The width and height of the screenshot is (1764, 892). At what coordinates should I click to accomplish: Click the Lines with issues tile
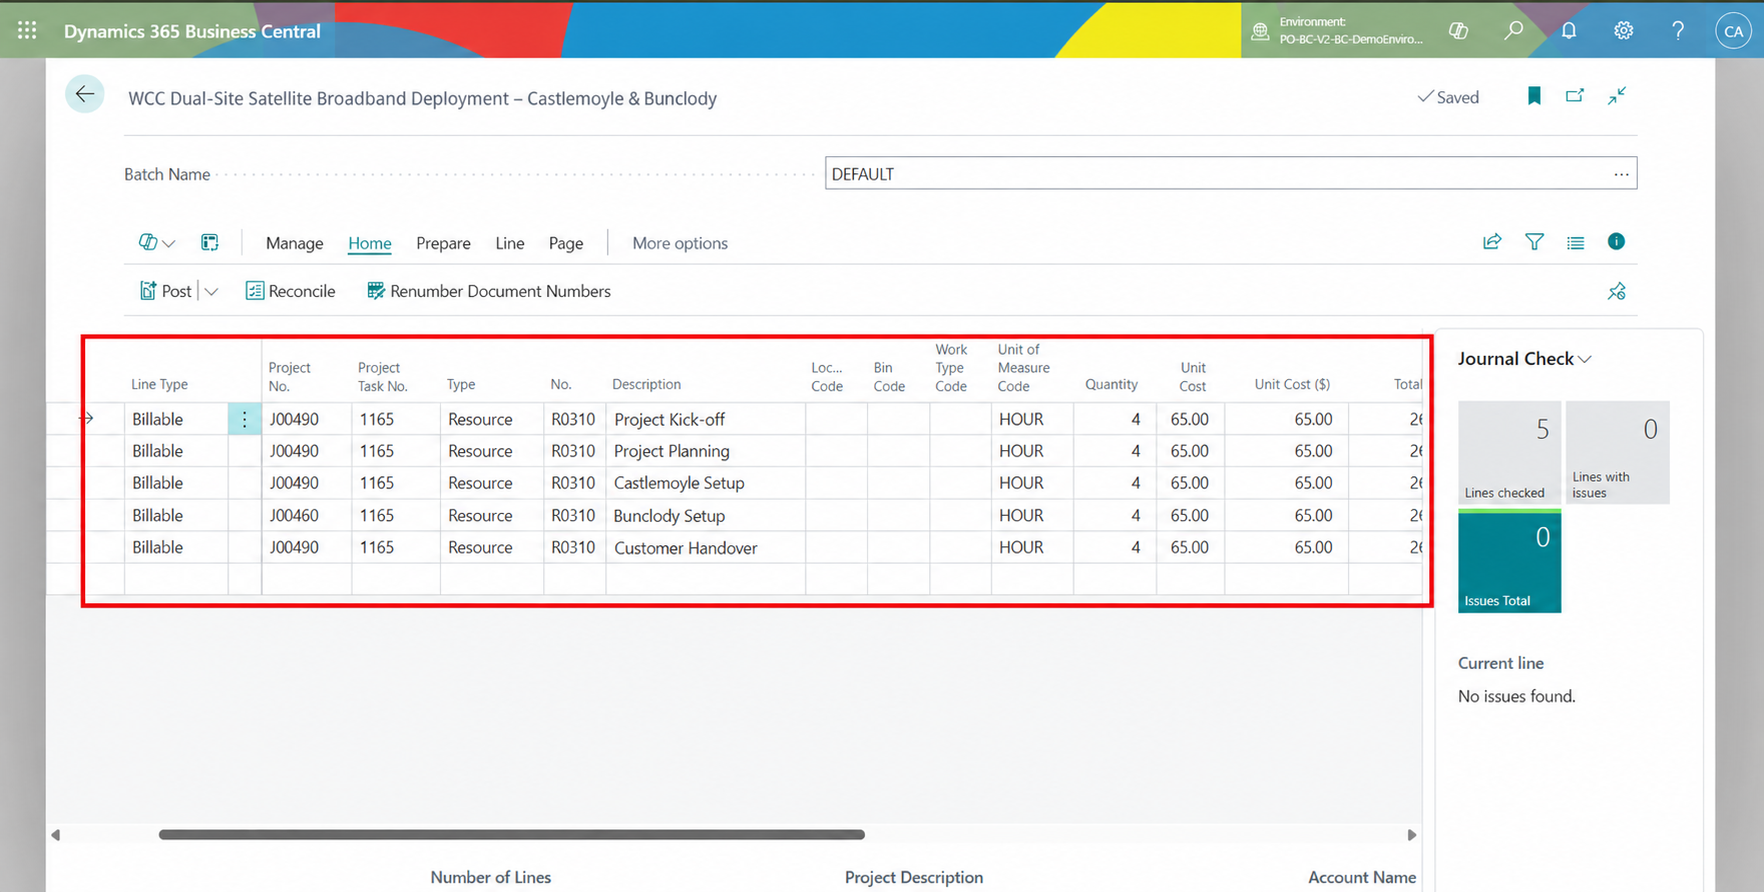point(1617,452)
